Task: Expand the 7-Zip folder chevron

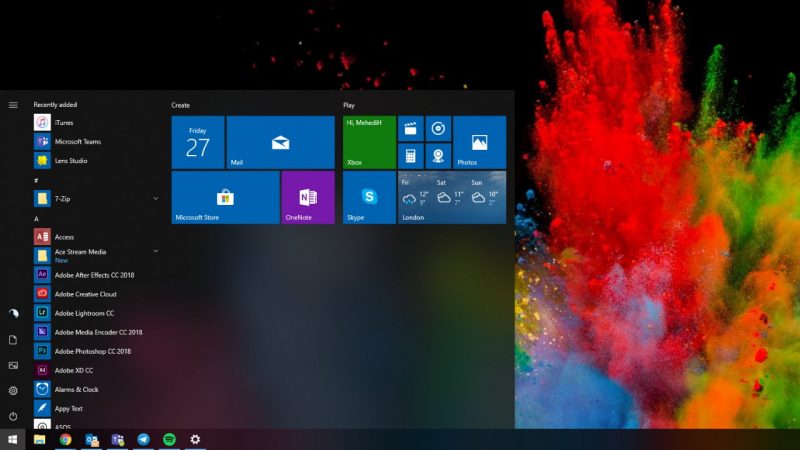Action: pos(156,198)
